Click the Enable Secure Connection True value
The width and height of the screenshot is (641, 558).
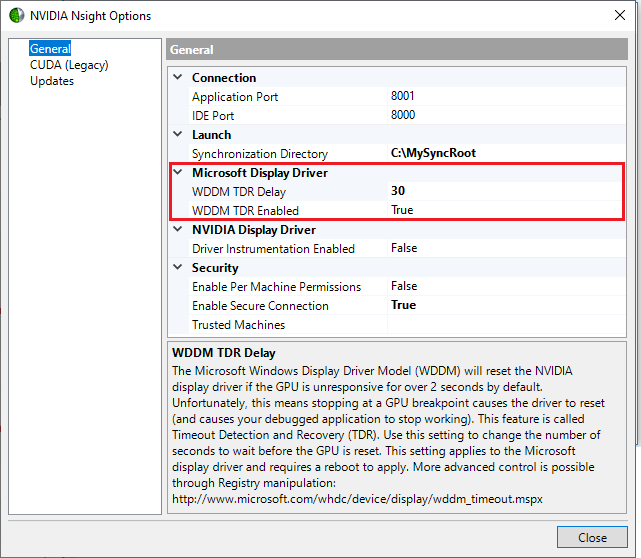[x=506, y=305]
